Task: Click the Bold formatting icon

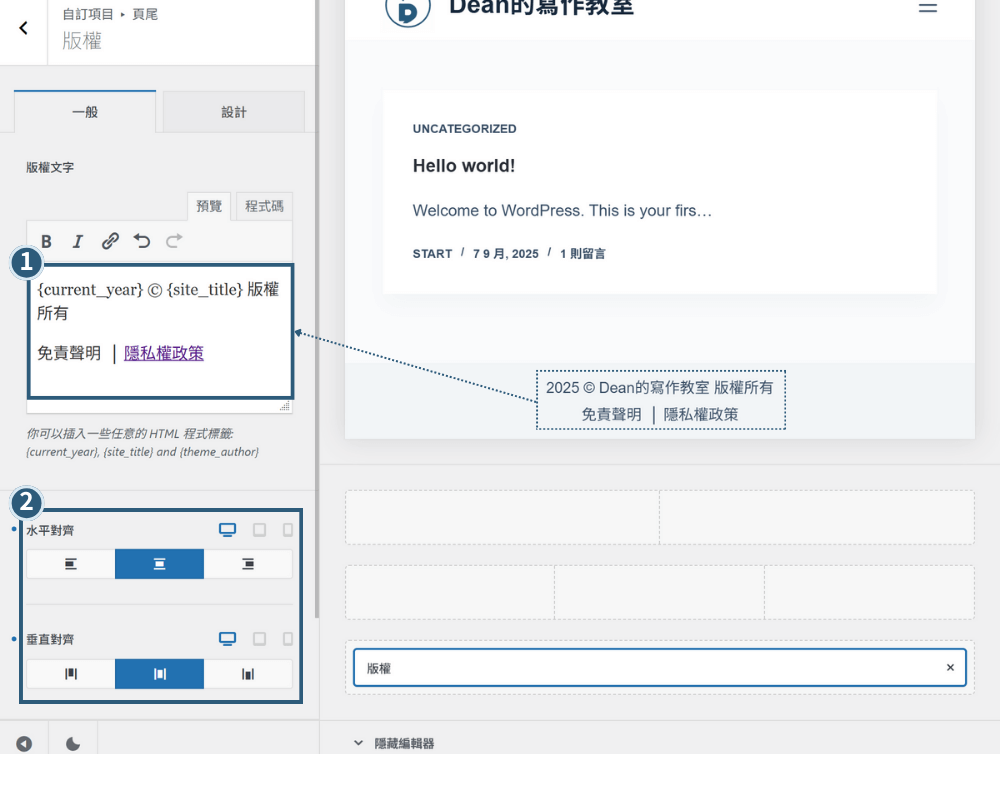Action: pos(47,242)
